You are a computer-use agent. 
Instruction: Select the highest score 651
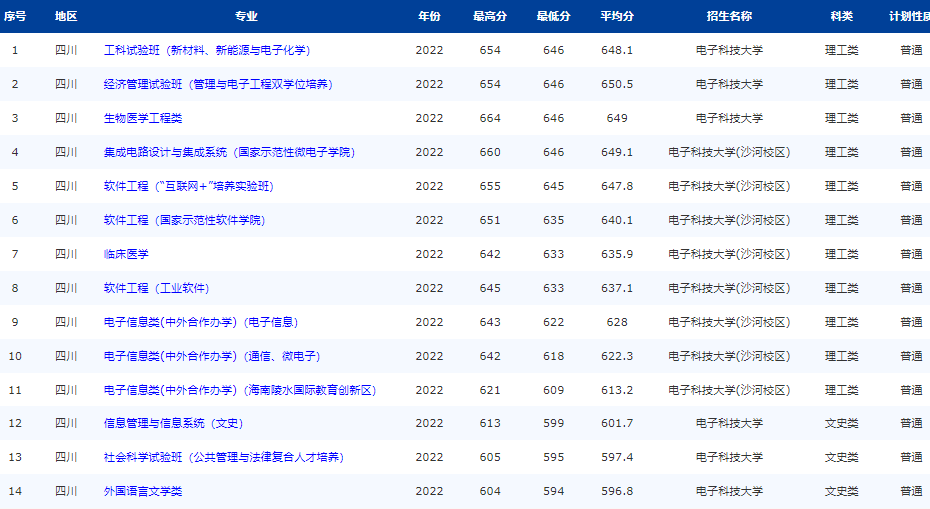coord(490,220)
